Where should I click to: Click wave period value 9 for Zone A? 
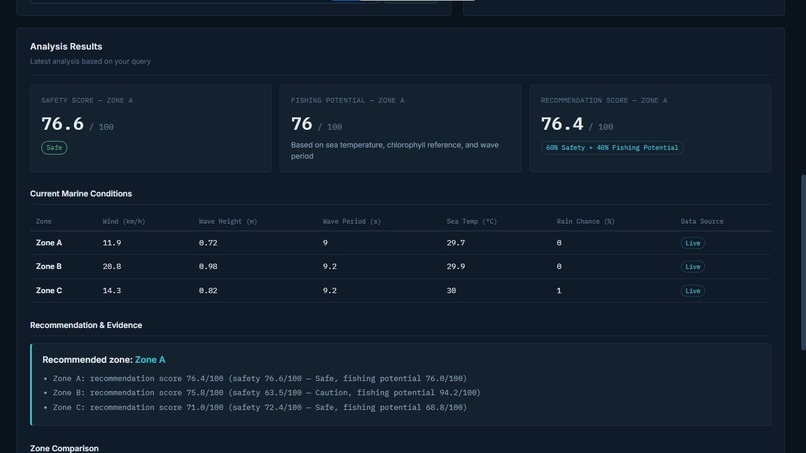point(325,243)
